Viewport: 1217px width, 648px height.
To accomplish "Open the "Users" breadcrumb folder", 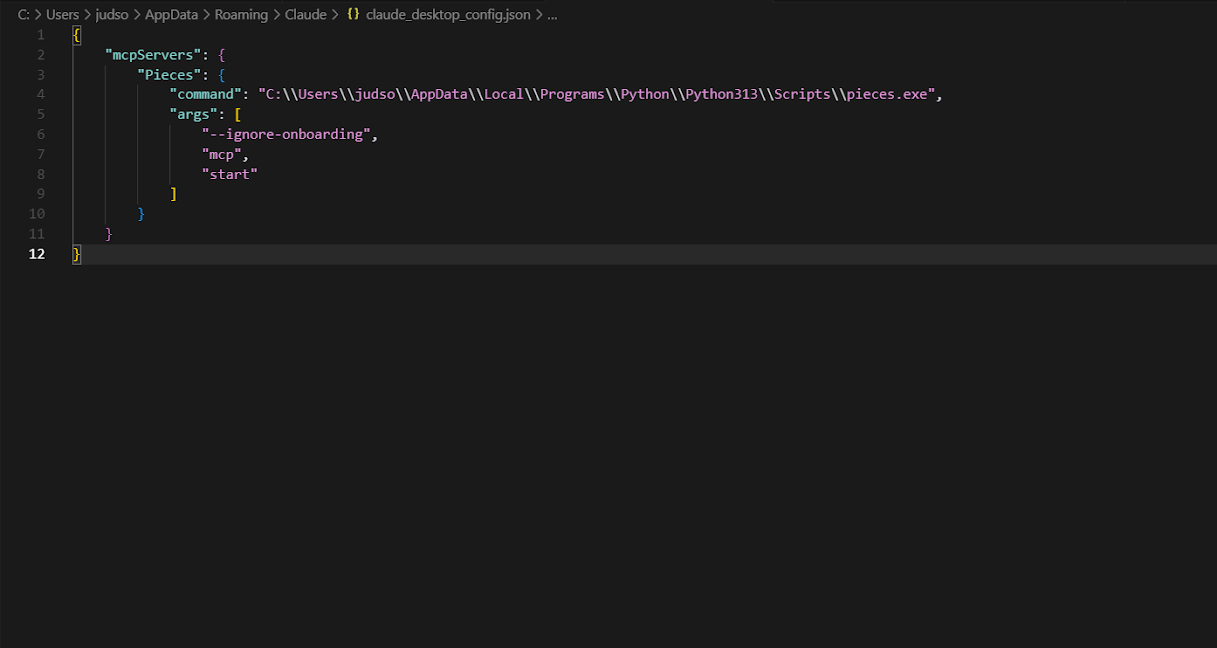I will [62, 15].
